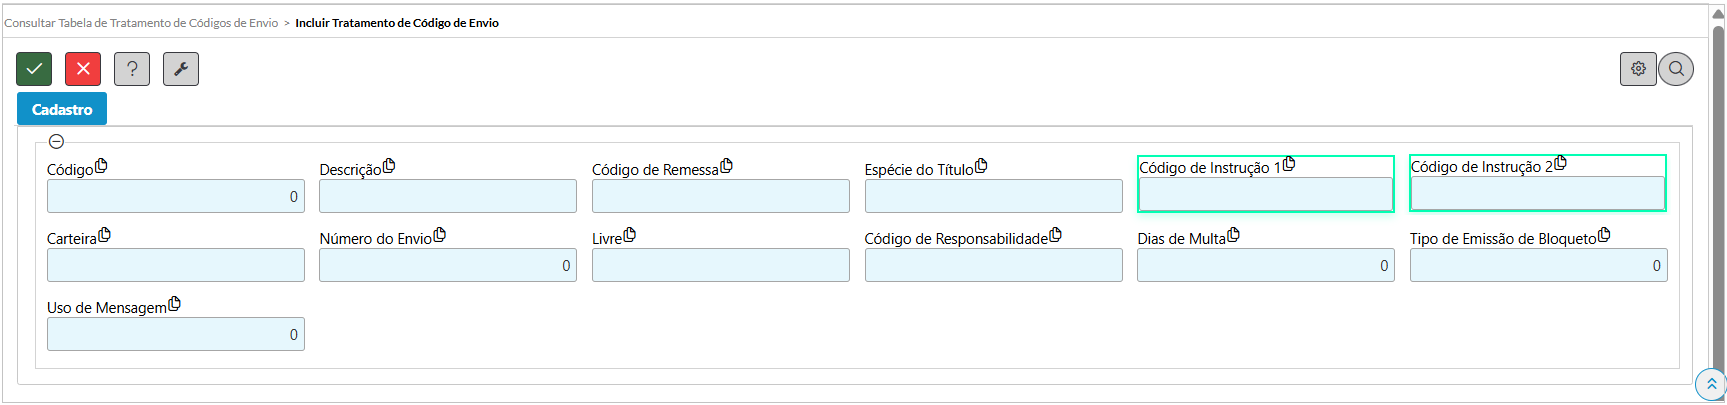This screenshot has width=1727, height=405.
Task: Go to Consultar Tabela de Tratamento breadcrumb
Action: (141, 23)
